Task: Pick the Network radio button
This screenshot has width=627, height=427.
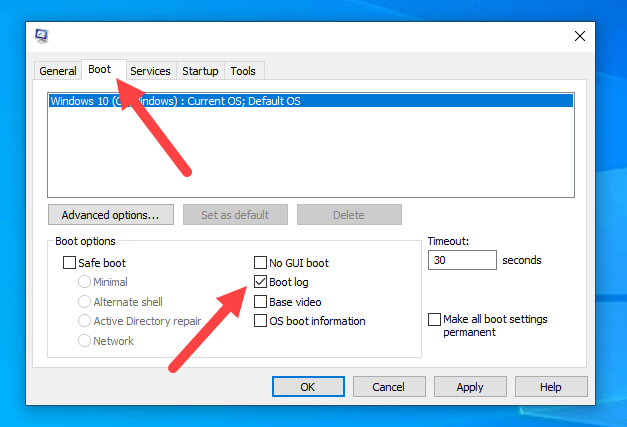Action: (84, 341)
